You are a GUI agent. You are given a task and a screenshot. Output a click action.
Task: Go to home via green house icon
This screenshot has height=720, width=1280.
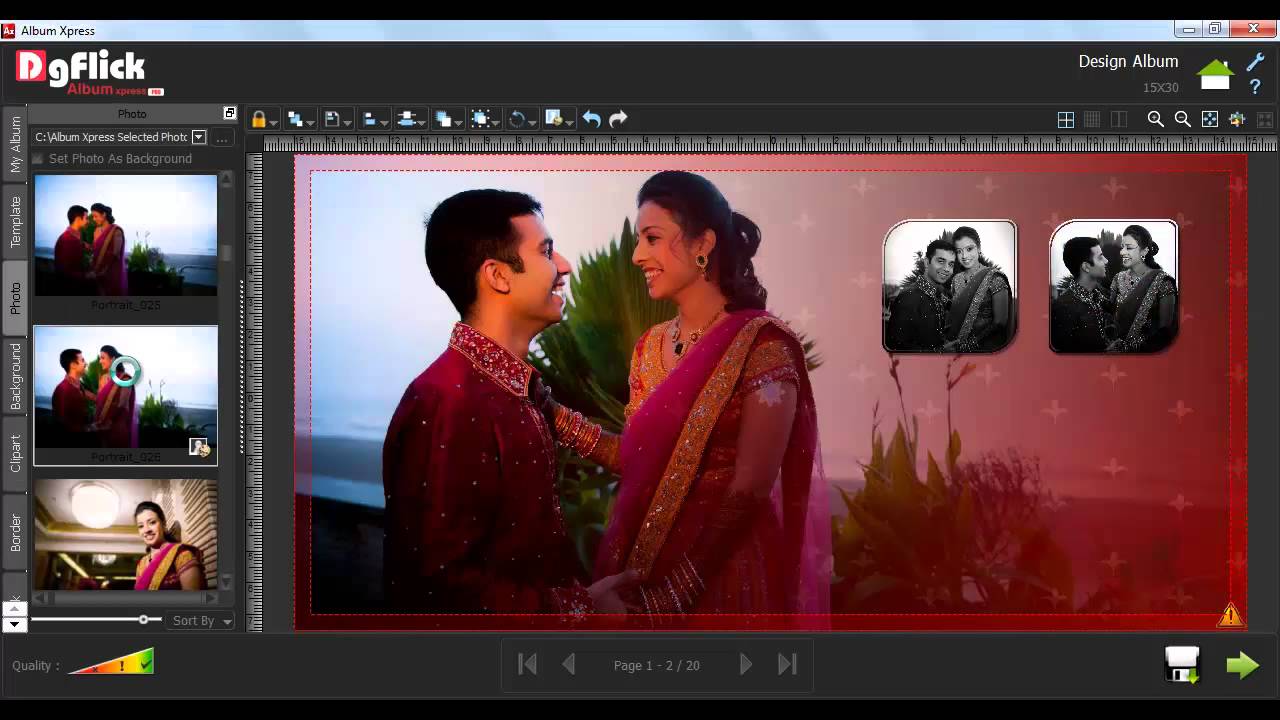[x=1215, y=74]
